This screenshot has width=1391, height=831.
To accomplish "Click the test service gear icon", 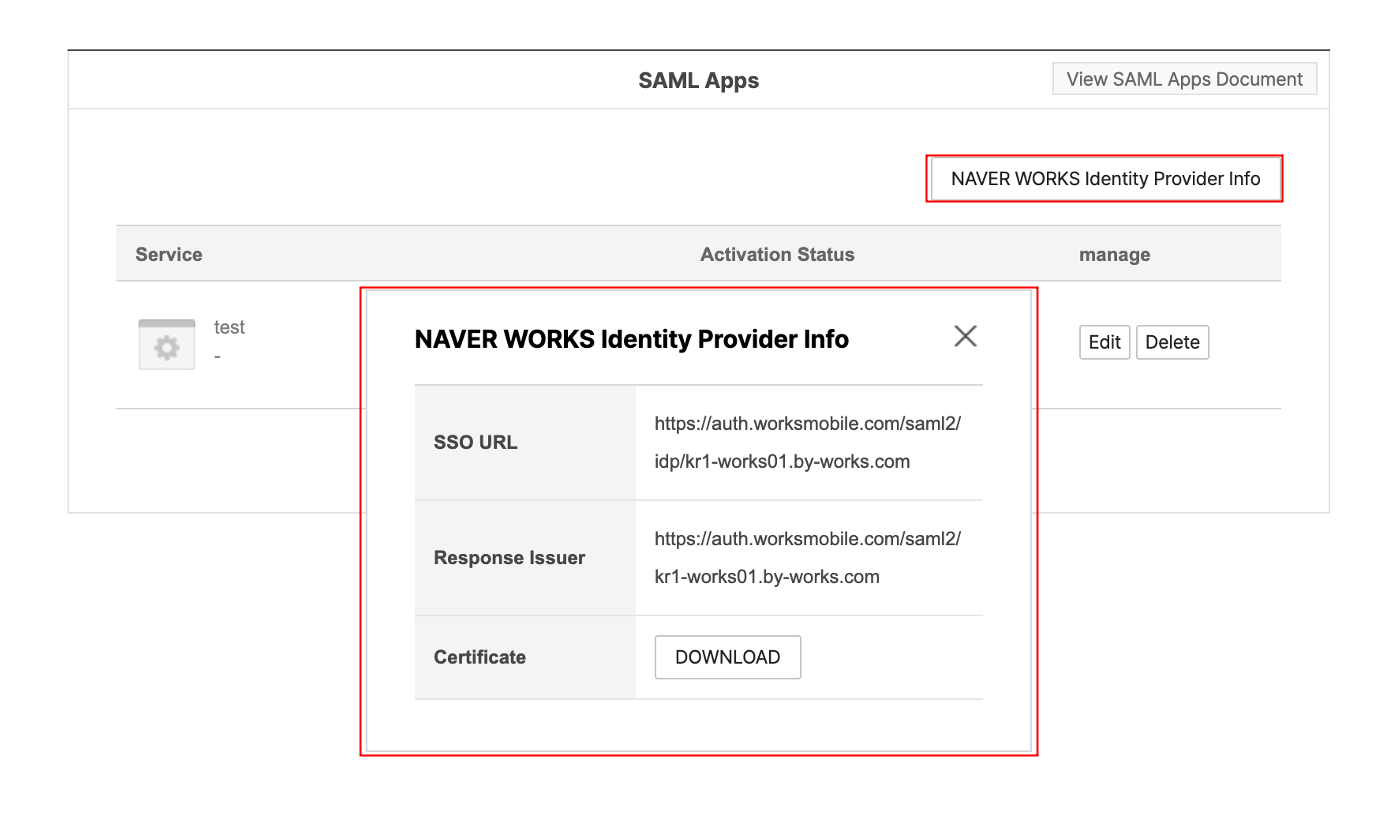I will (x=167, y=345).
